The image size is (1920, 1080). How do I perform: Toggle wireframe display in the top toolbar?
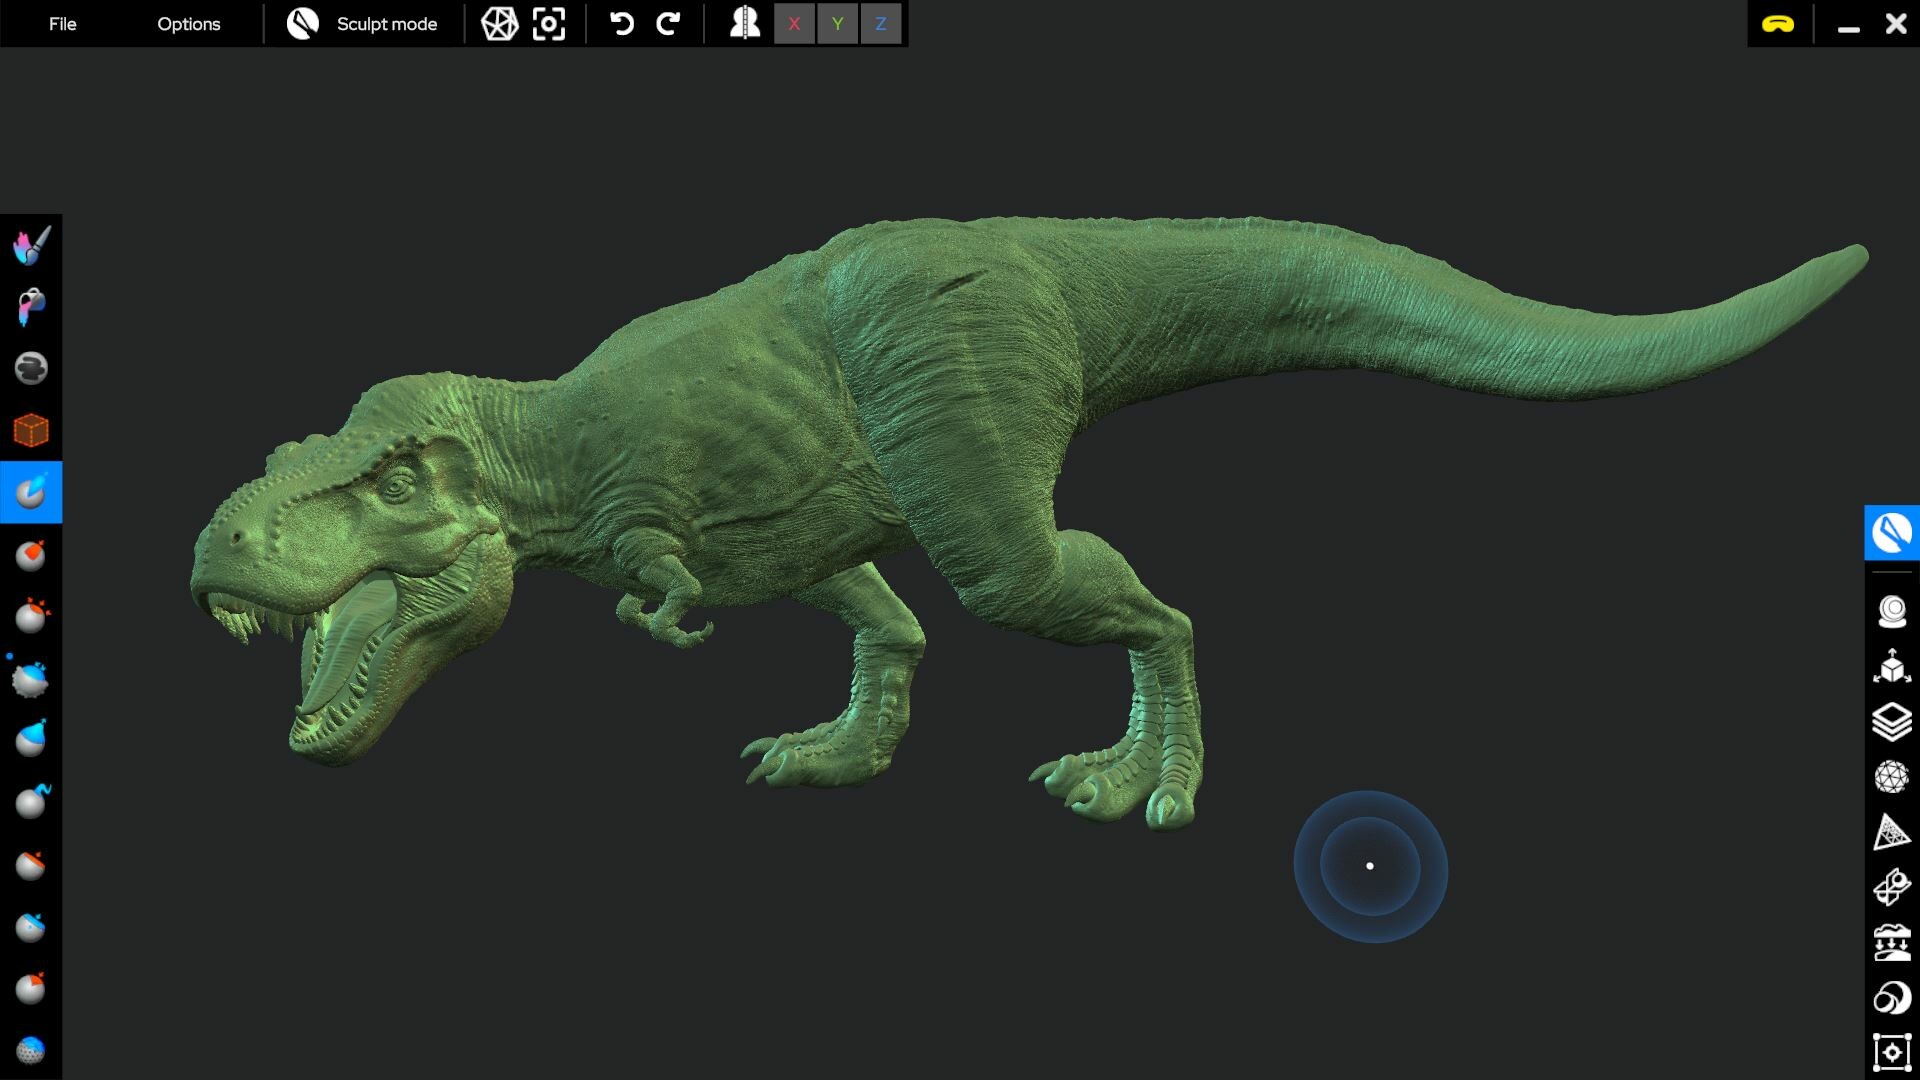(x=501, y=23)
